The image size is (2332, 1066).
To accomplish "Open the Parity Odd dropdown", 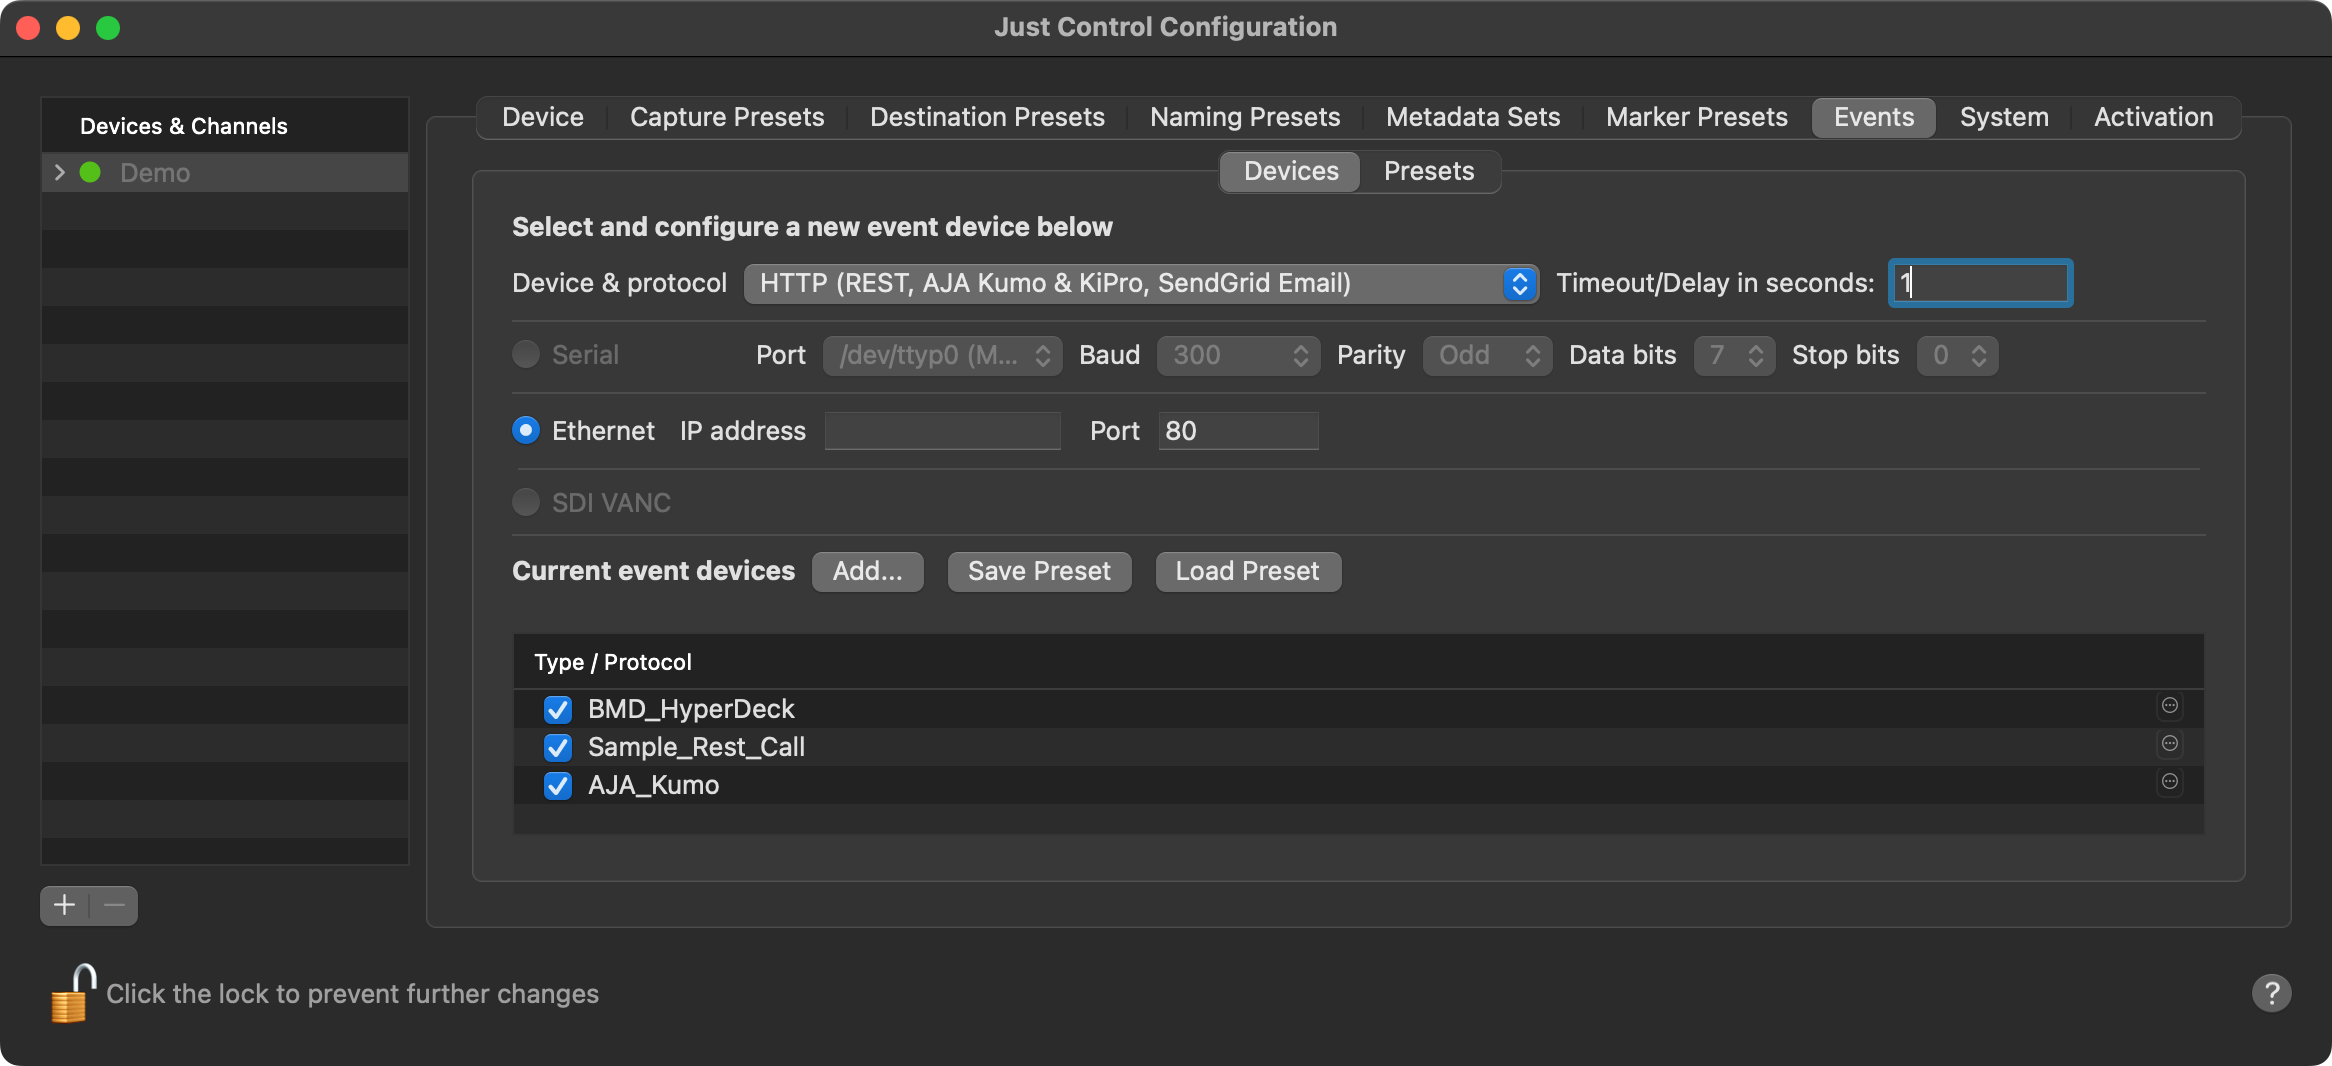I will click(1487, 355).
